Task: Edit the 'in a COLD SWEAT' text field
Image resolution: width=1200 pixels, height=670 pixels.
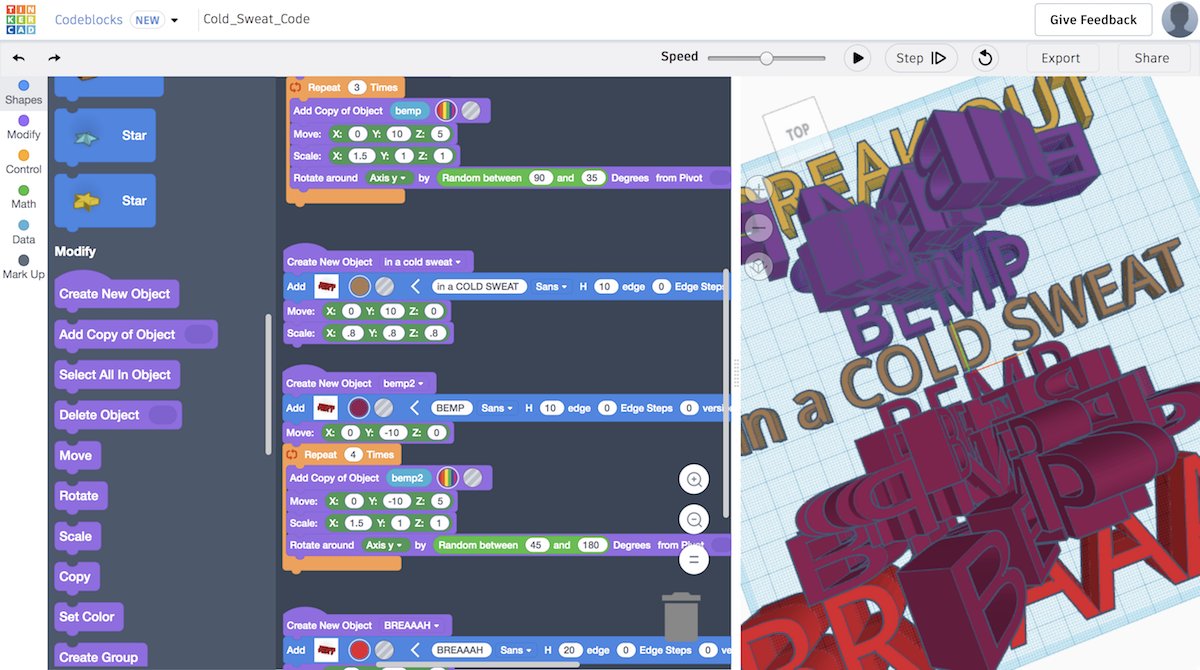Action: 479,286
